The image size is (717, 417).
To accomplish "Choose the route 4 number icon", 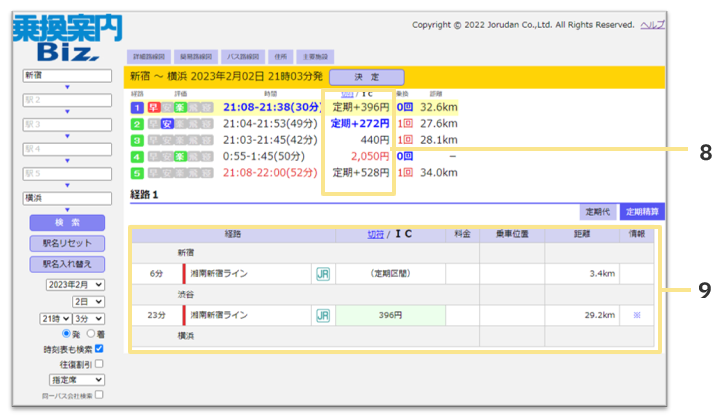I will tap(136, 156).
